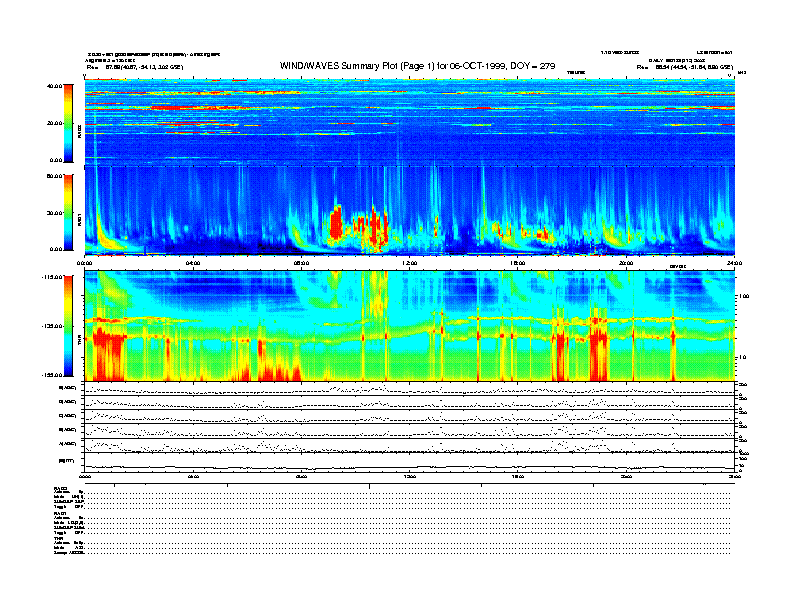Image resolution: width=792 pixels, height=612 pixels.
Task: Click the 10 tick label on TNR right axis
Action: (742, 358)
